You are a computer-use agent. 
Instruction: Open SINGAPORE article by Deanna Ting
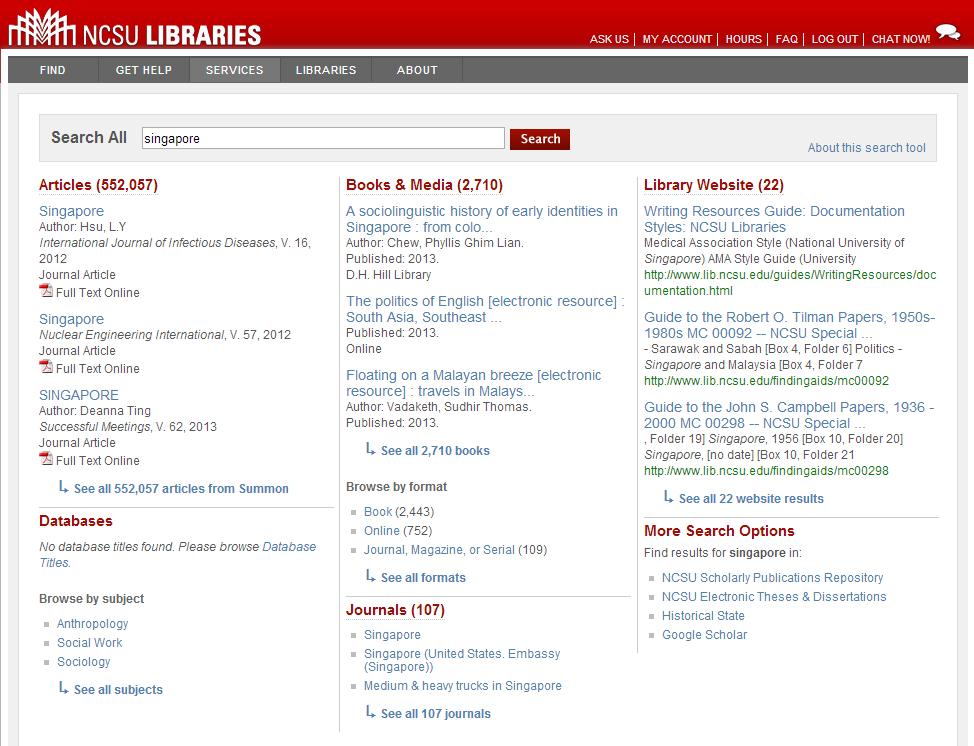coord(79,395)
